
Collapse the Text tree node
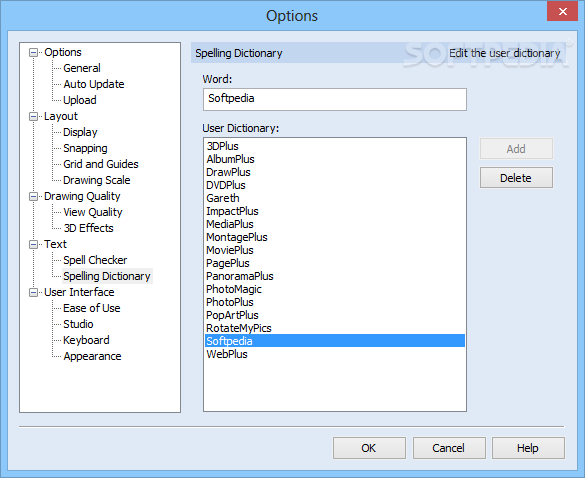pos(33,244)
